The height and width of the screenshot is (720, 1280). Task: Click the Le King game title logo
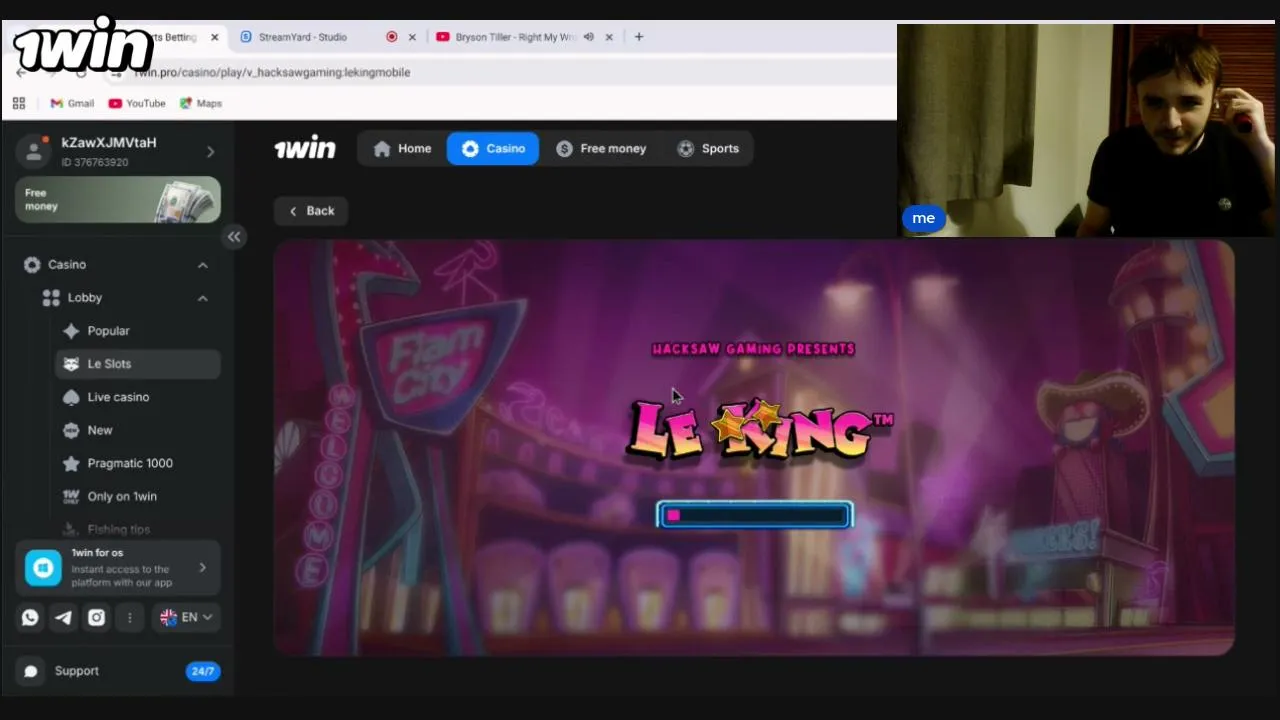(760, 430)
